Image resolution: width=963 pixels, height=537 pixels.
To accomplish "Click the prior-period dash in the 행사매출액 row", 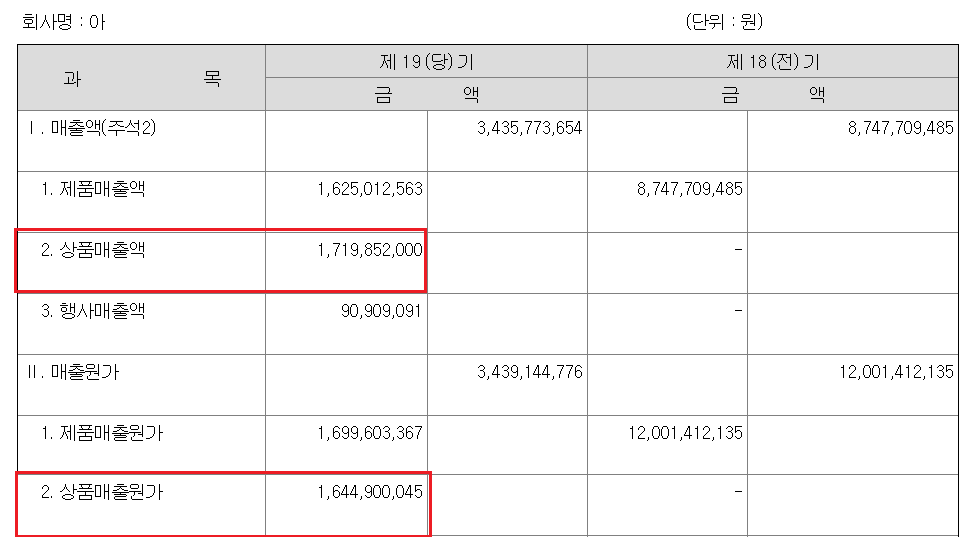I will click(x=738, y=310).
